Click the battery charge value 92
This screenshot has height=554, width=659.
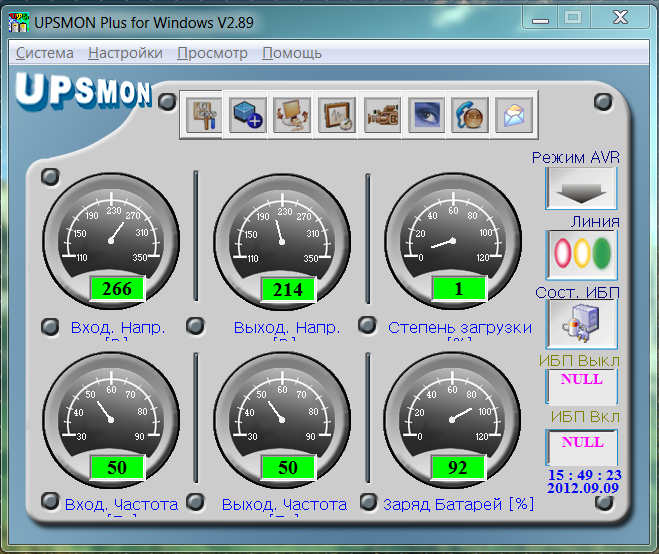click(x=458, y=467)
